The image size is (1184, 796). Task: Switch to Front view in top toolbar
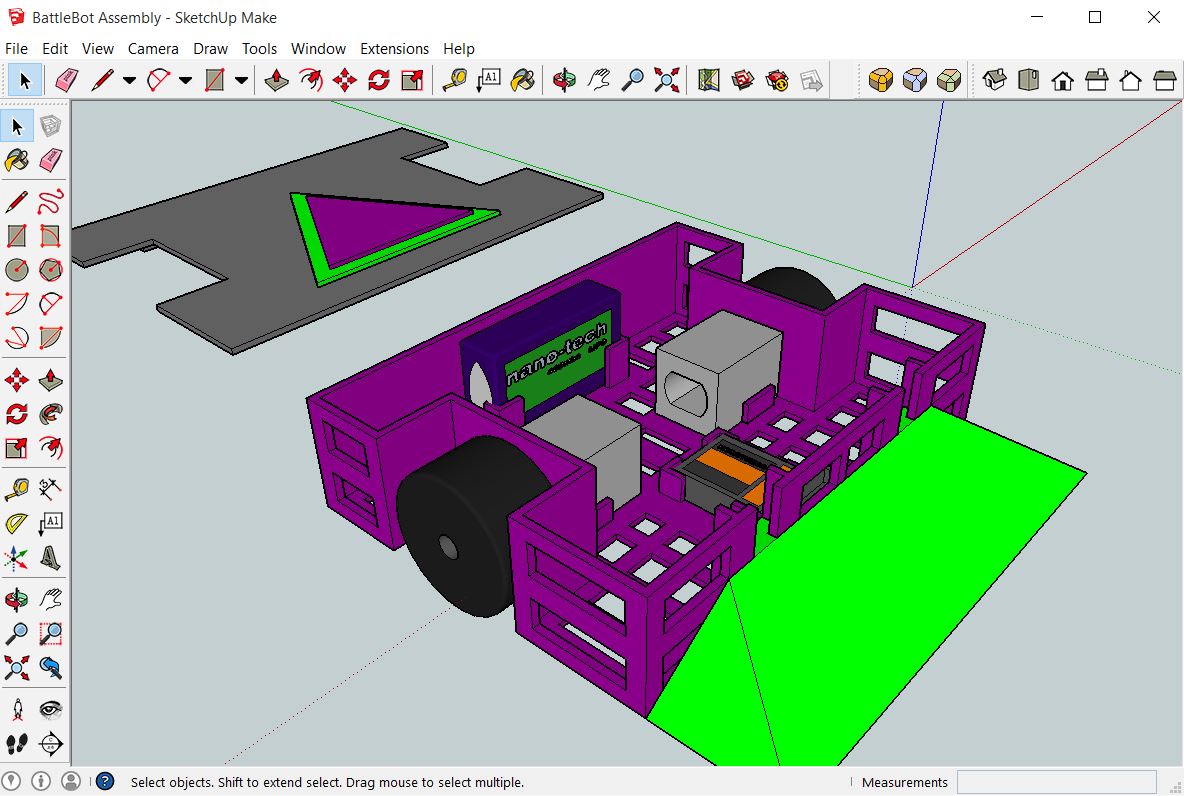coord(1062,80)
